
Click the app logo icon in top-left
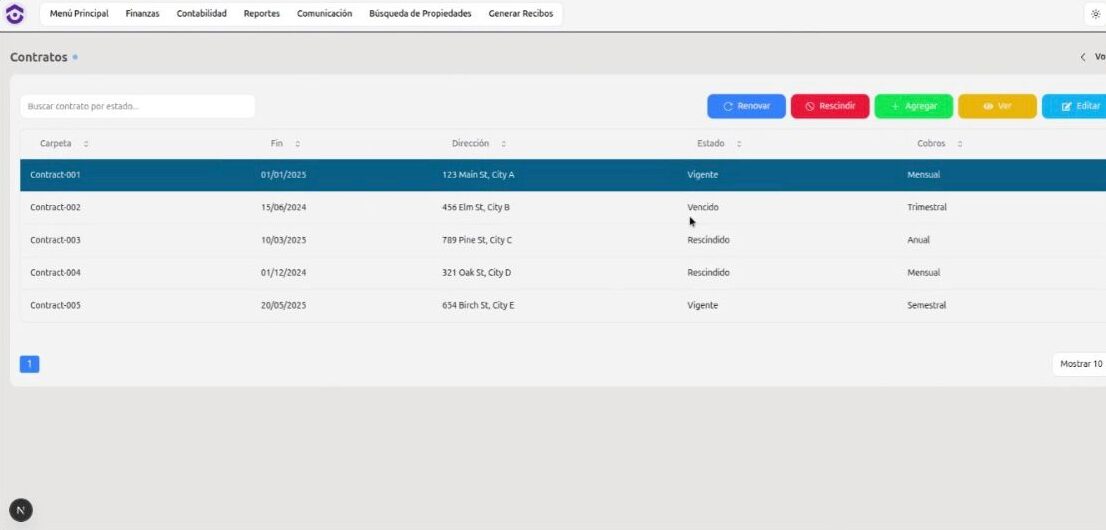[14, 14]
